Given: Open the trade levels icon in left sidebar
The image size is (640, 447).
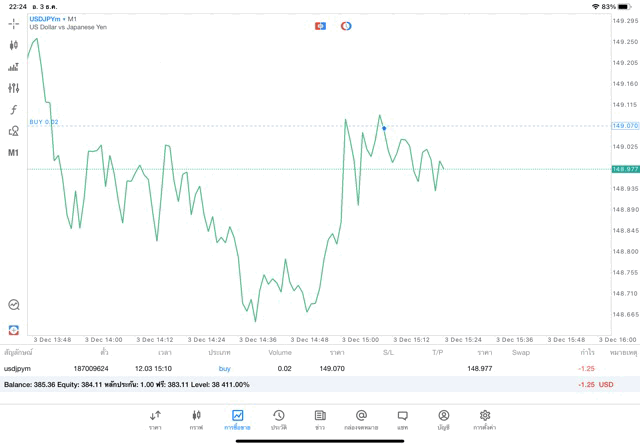Looking at the screenshot, I should pos(14,67).
